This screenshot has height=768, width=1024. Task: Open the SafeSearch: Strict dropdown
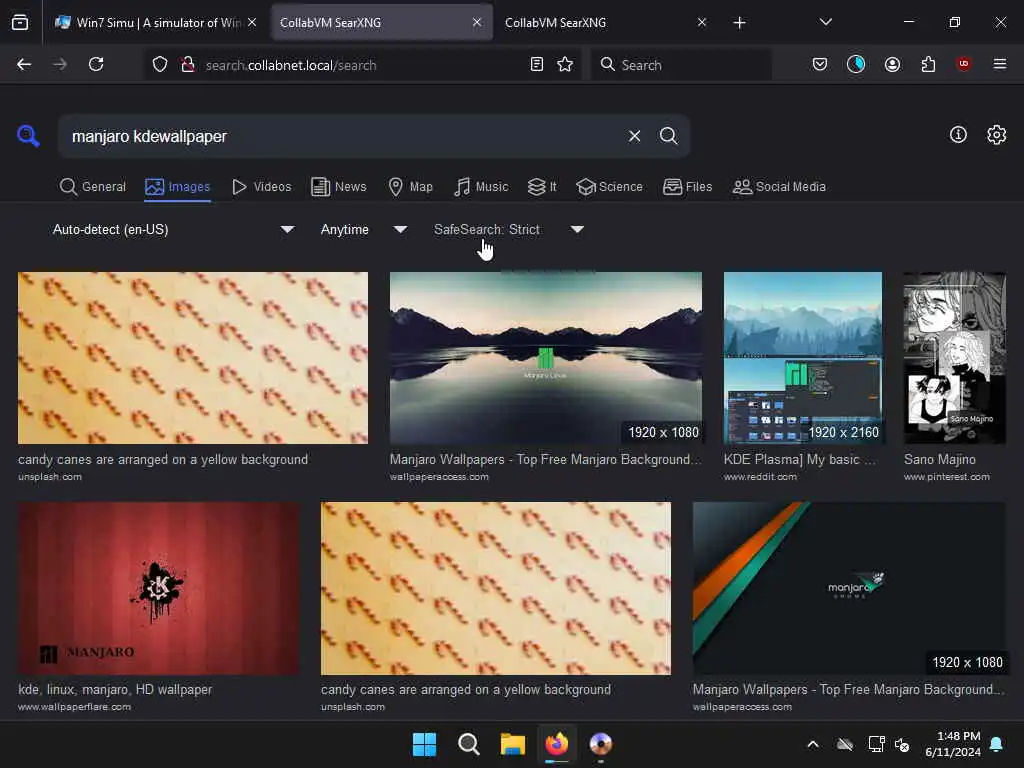click(509, 229)
